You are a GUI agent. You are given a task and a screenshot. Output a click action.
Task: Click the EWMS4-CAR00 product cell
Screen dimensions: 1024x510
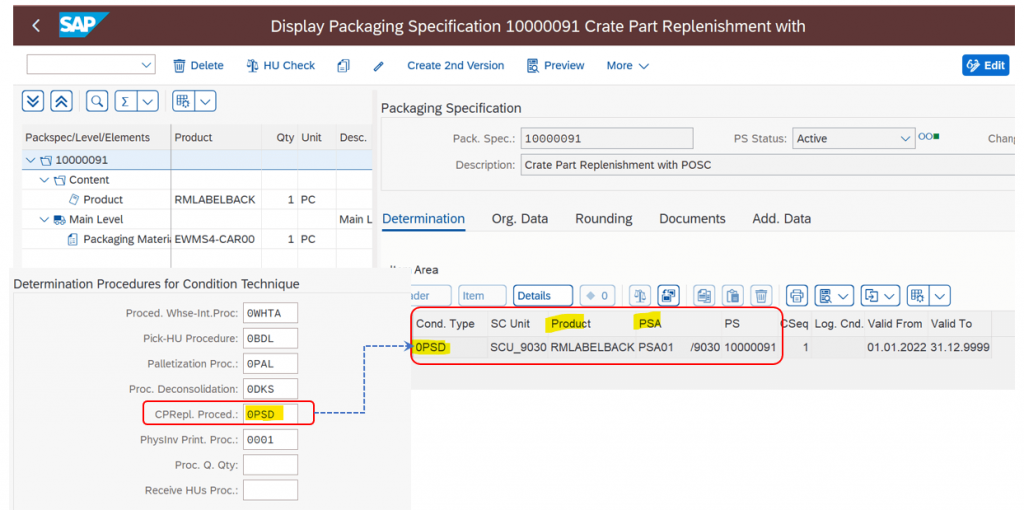click(214, 240)
